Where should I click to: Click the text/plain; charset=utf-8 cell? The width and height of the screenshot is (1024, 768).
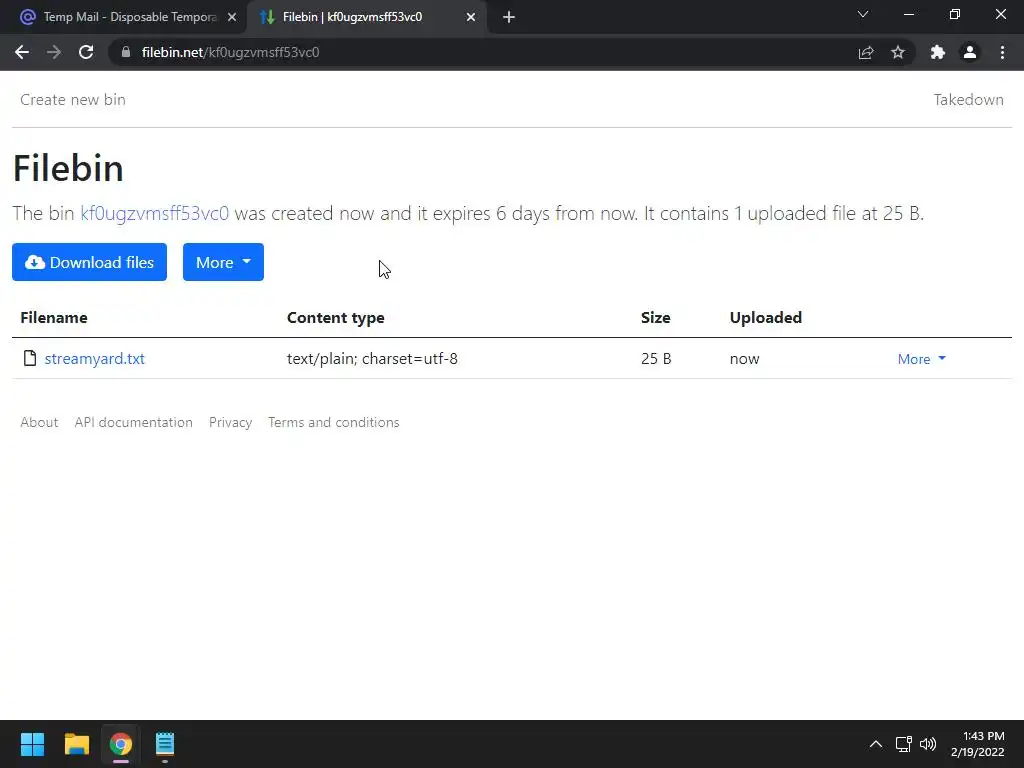372,359
